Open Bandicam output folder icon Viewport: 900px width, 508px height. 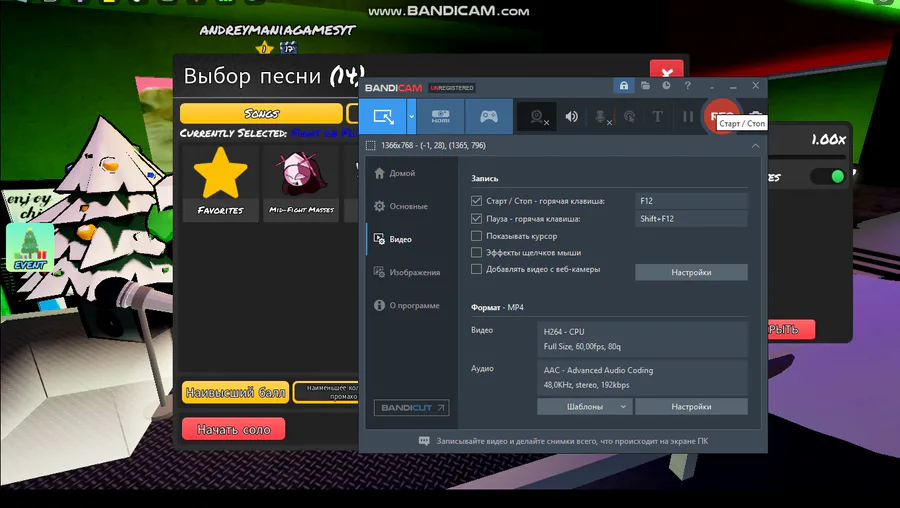[645, 86]
